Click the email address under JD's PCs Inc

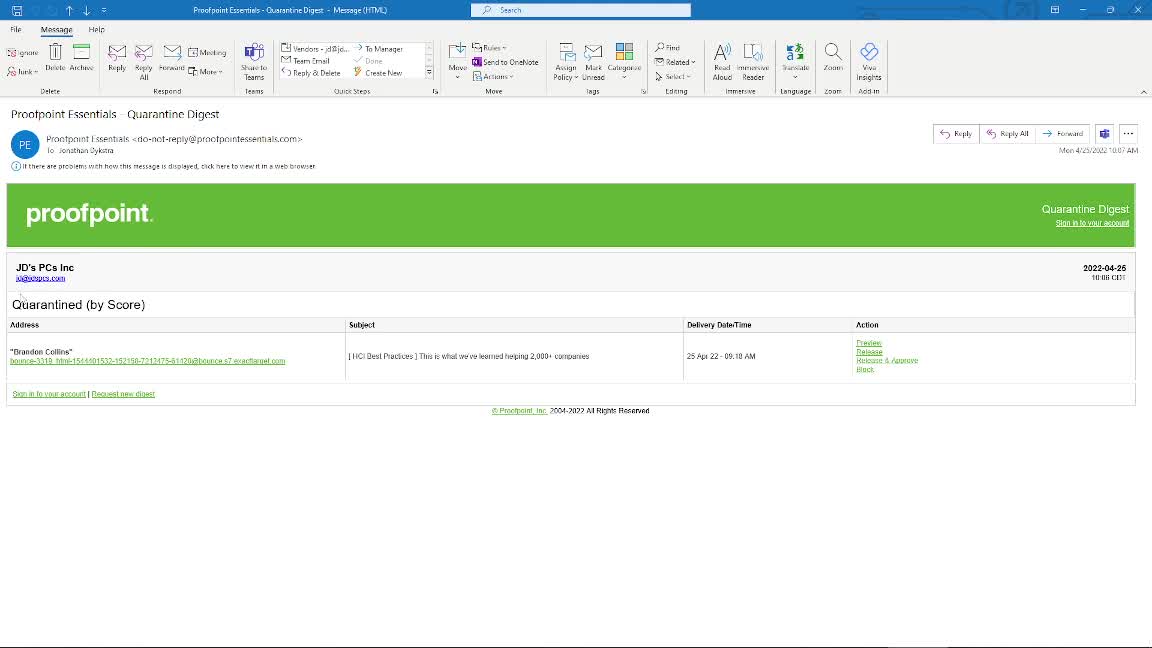click(40, 278)
